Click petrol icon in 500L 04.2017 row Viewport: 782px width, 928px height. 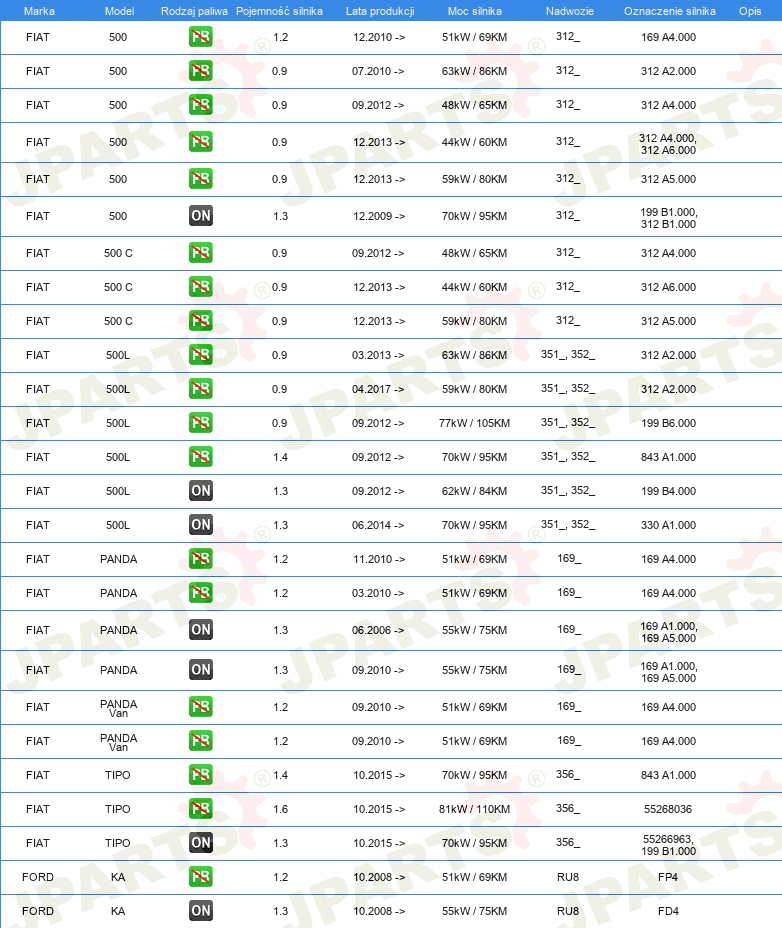pyautogui.click(x=201, y=389)
